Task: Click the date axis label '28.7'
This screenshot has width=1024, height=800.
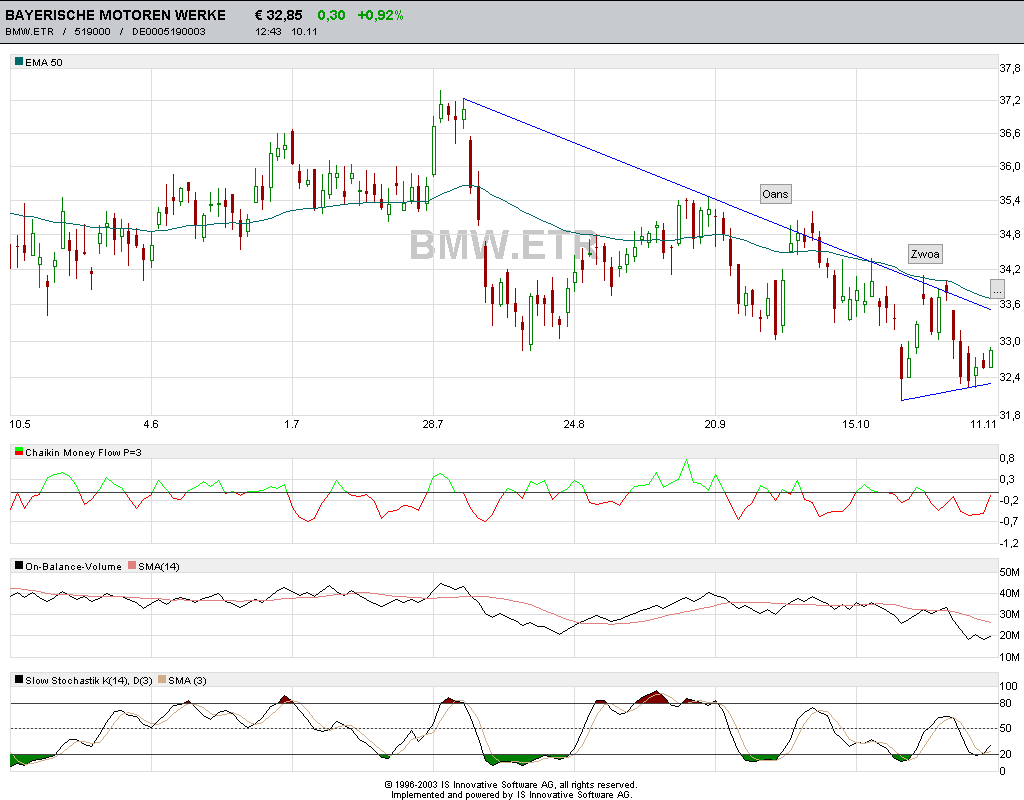Action: (x=432, y=424)
